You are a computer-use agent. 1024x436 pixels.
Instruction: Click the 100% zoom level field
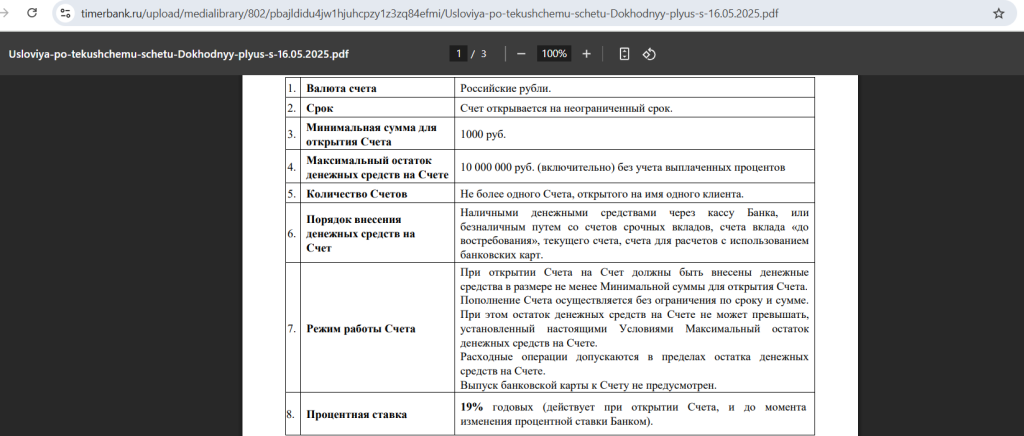click(554, 54)
